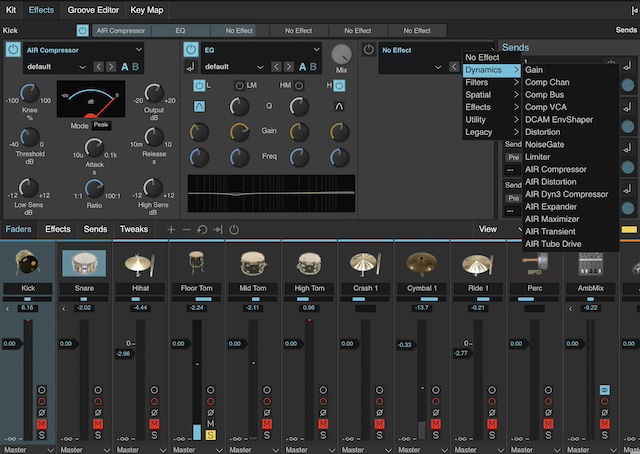Enable the L band on EQ
Image resolution: width=640 pixels, height=454 pixels.
click(x=200, y=86)
